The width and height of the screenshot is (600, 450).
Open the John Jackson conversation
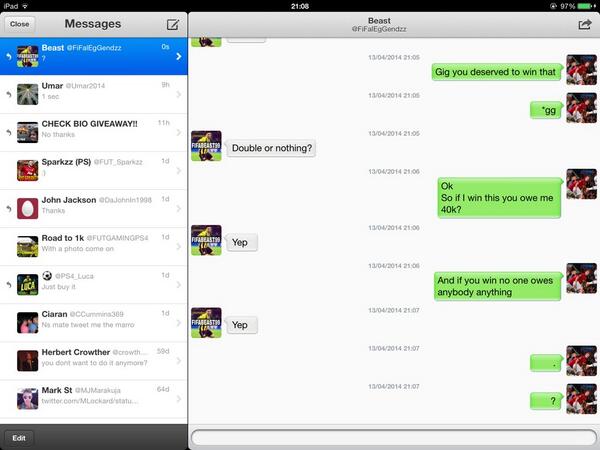pos(94,209)
